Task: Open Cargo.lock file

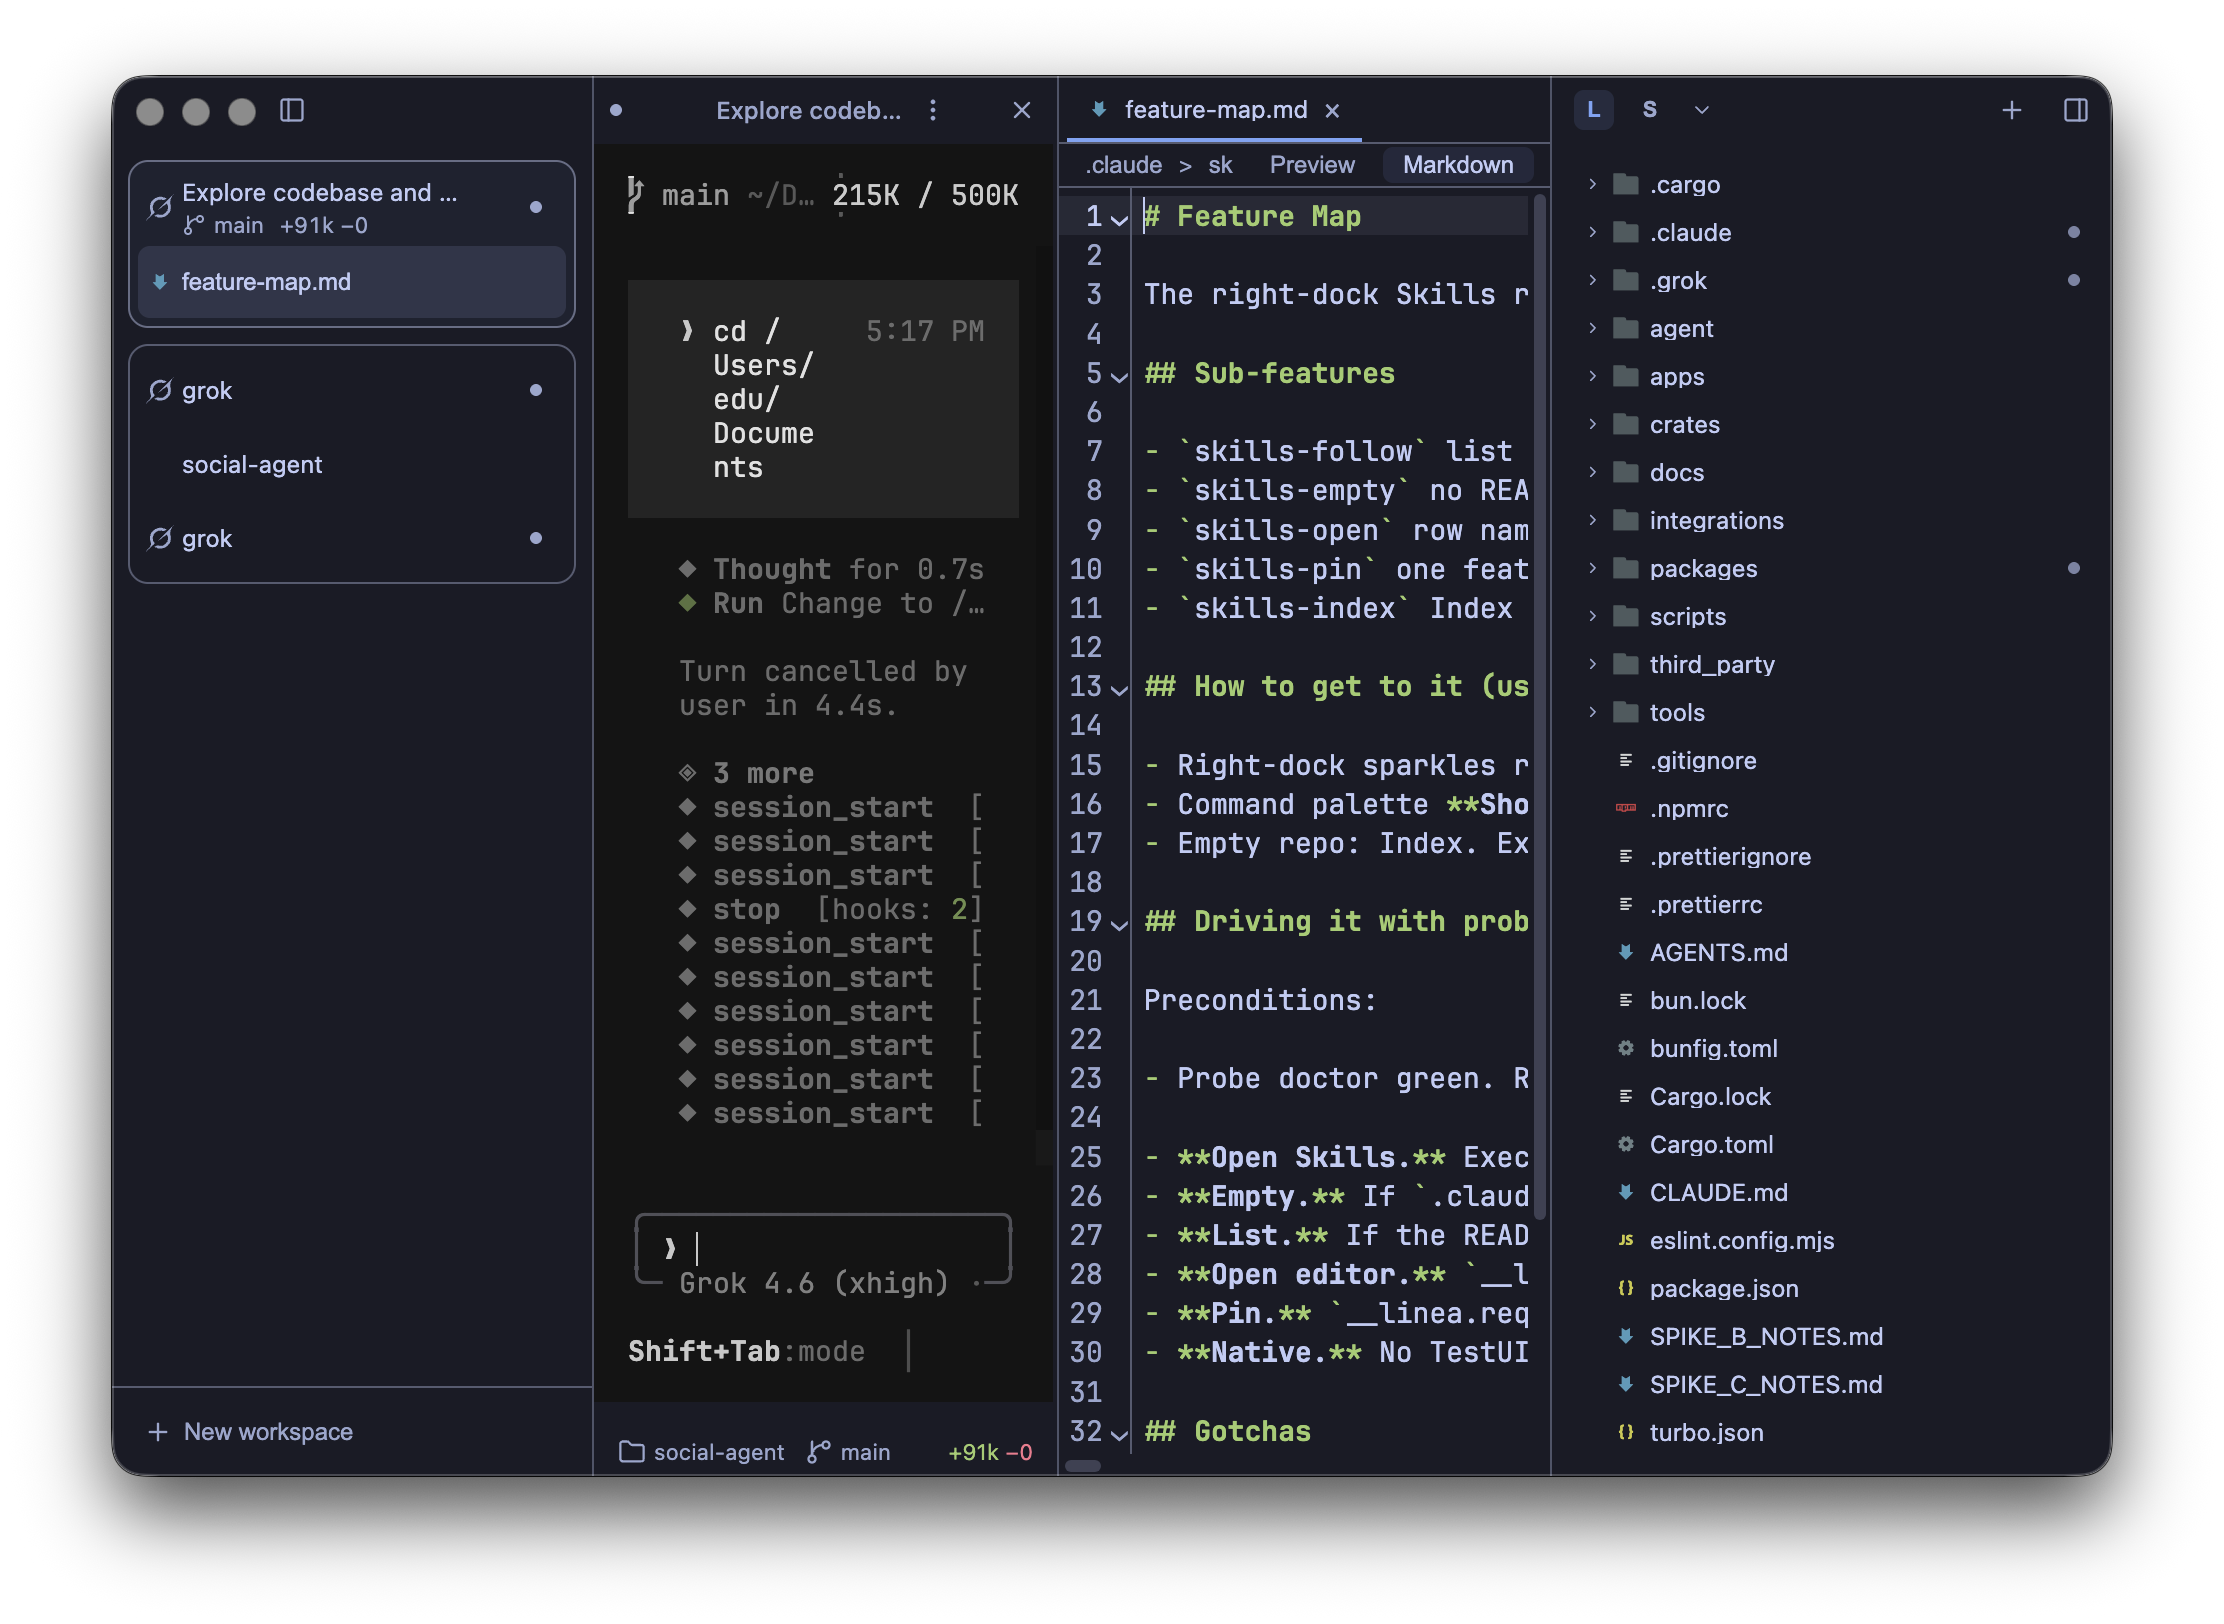Action: (1832, 1097)
